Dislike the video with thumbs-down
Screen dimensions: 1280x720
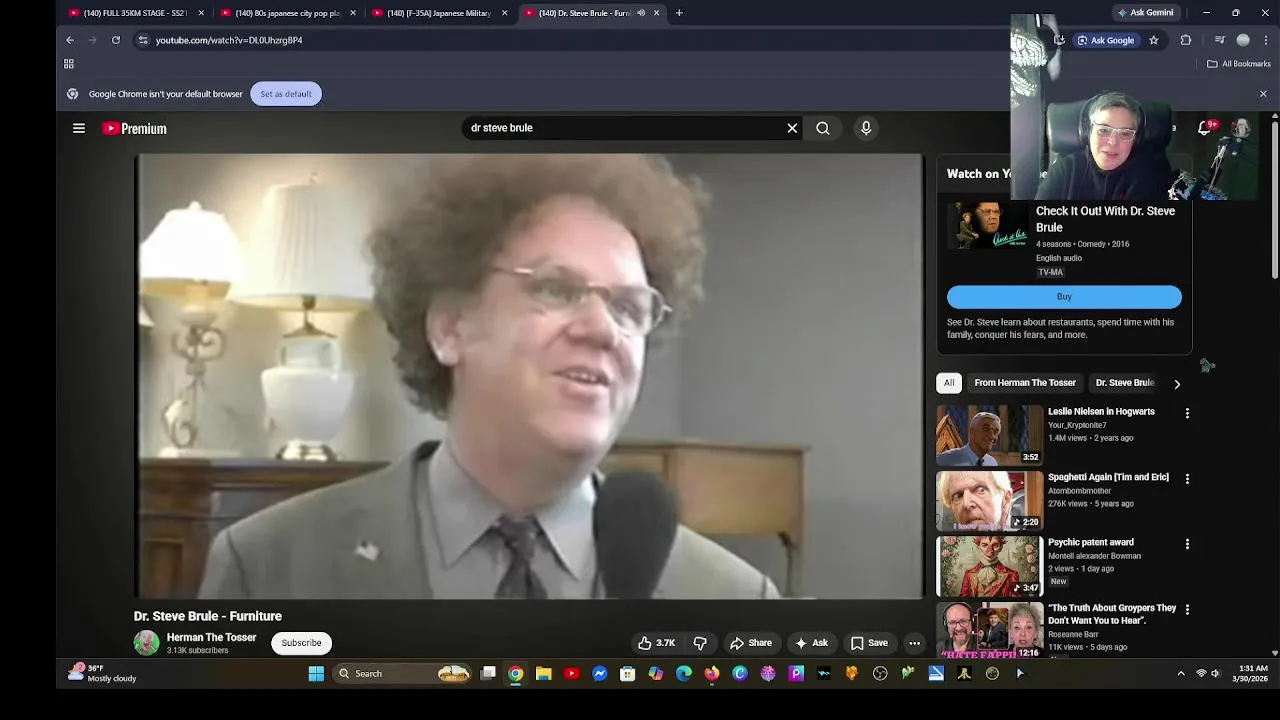700,643
